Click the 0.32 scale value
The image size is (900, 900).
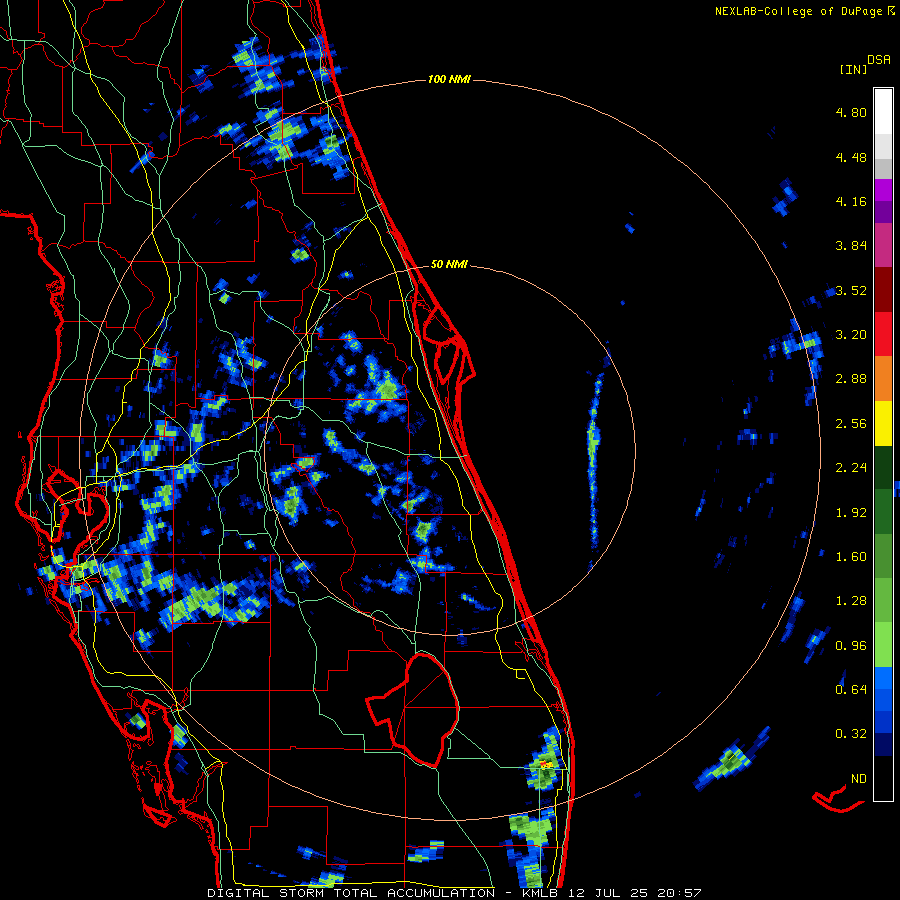point(851,734)
